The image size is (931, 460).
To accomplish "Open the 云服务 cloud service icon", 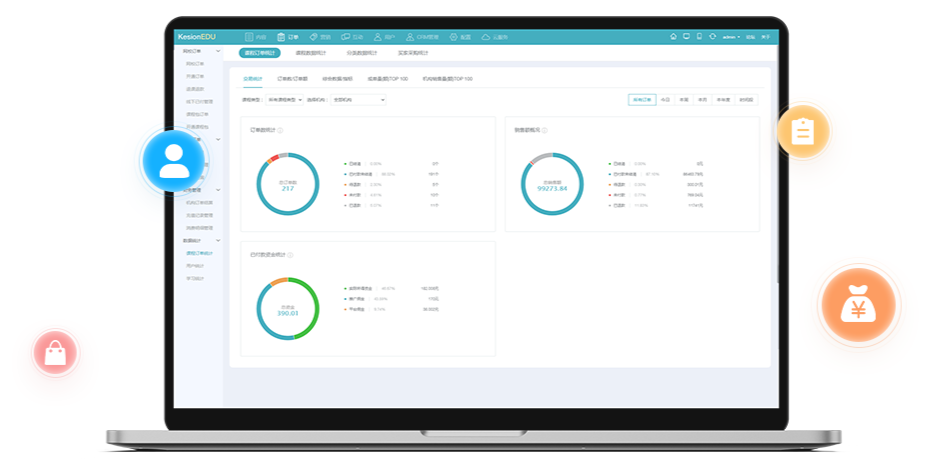I will (x=486, y=37).
